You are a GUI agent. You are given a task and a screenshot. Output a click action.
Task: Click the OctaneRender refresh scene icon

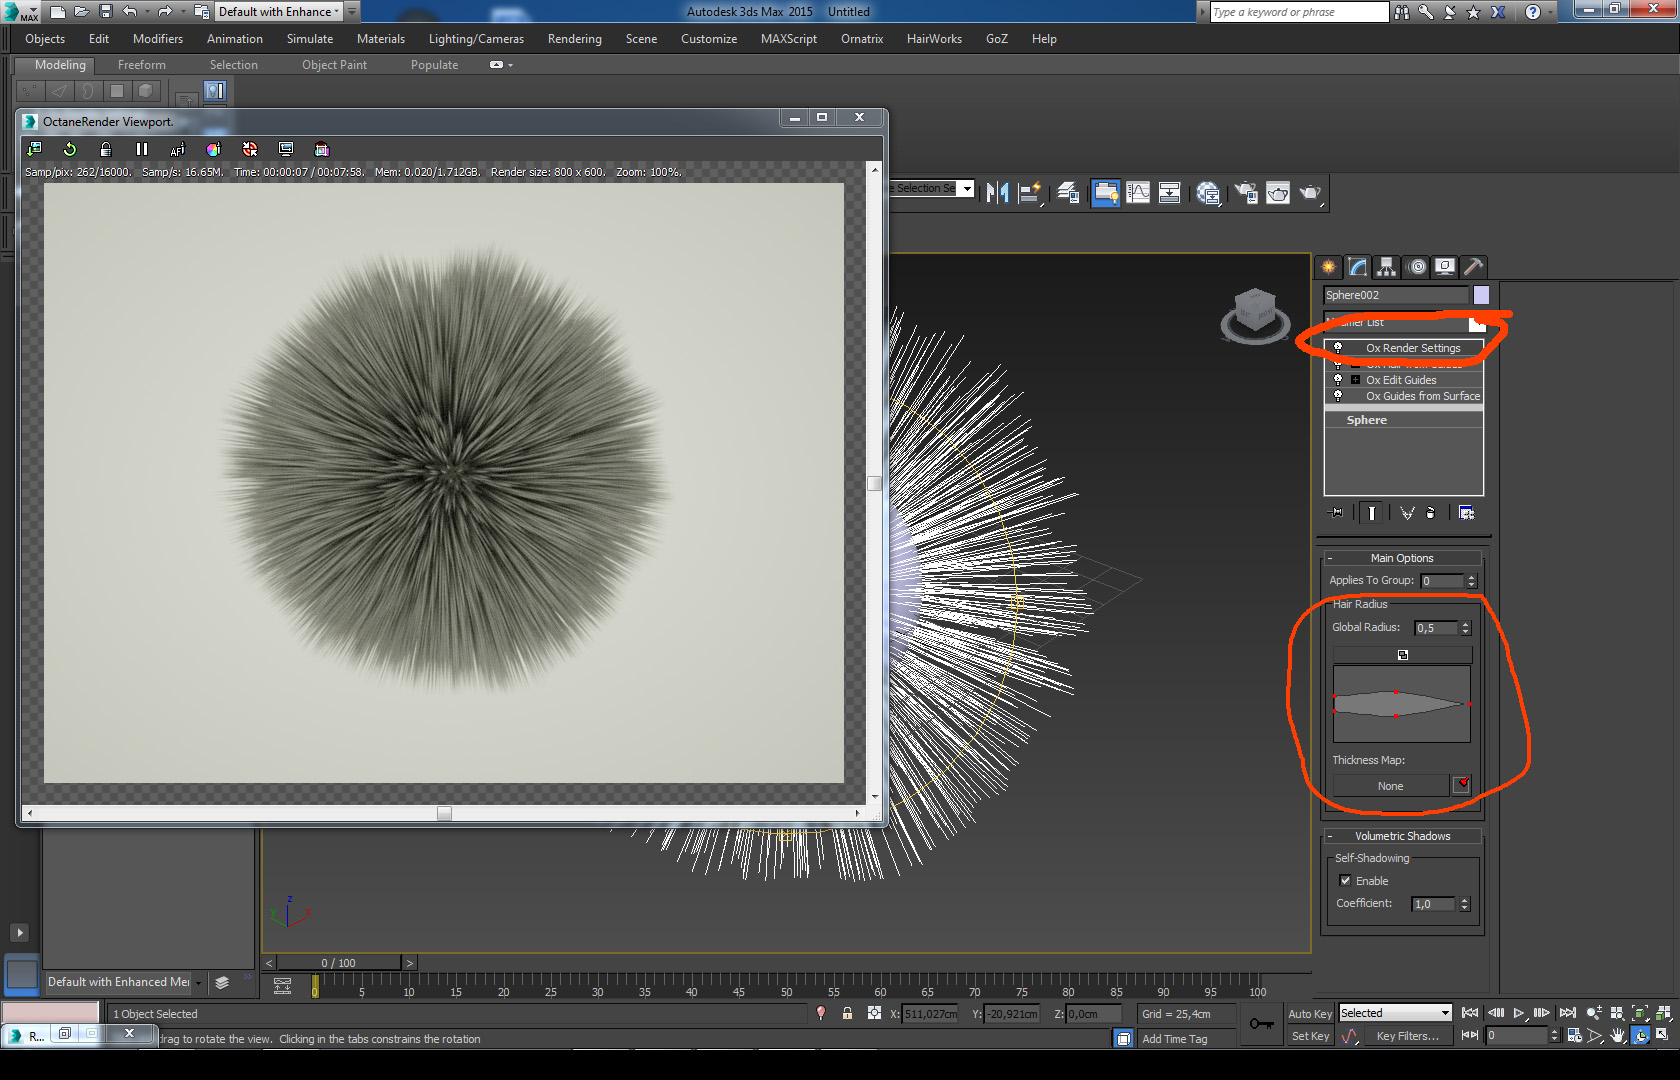click(70, 149)
